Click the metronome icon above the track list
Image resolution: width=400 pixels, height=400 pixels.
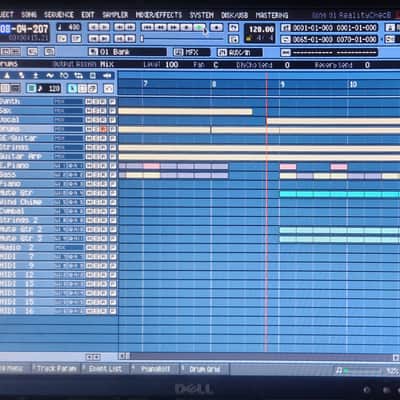(x=7, y=76)
